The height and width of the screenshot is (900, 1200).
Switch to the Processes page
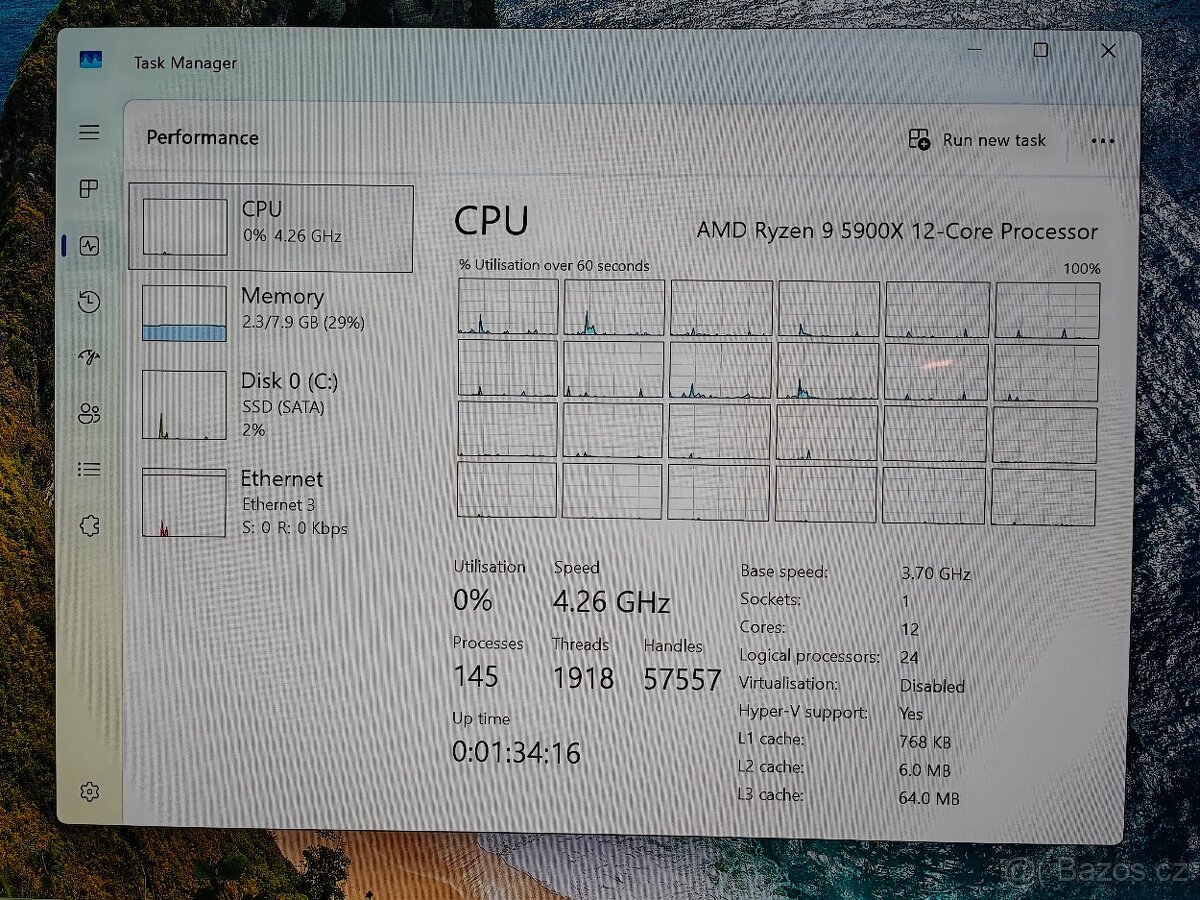pyautogui.click(x=89, y=189)
